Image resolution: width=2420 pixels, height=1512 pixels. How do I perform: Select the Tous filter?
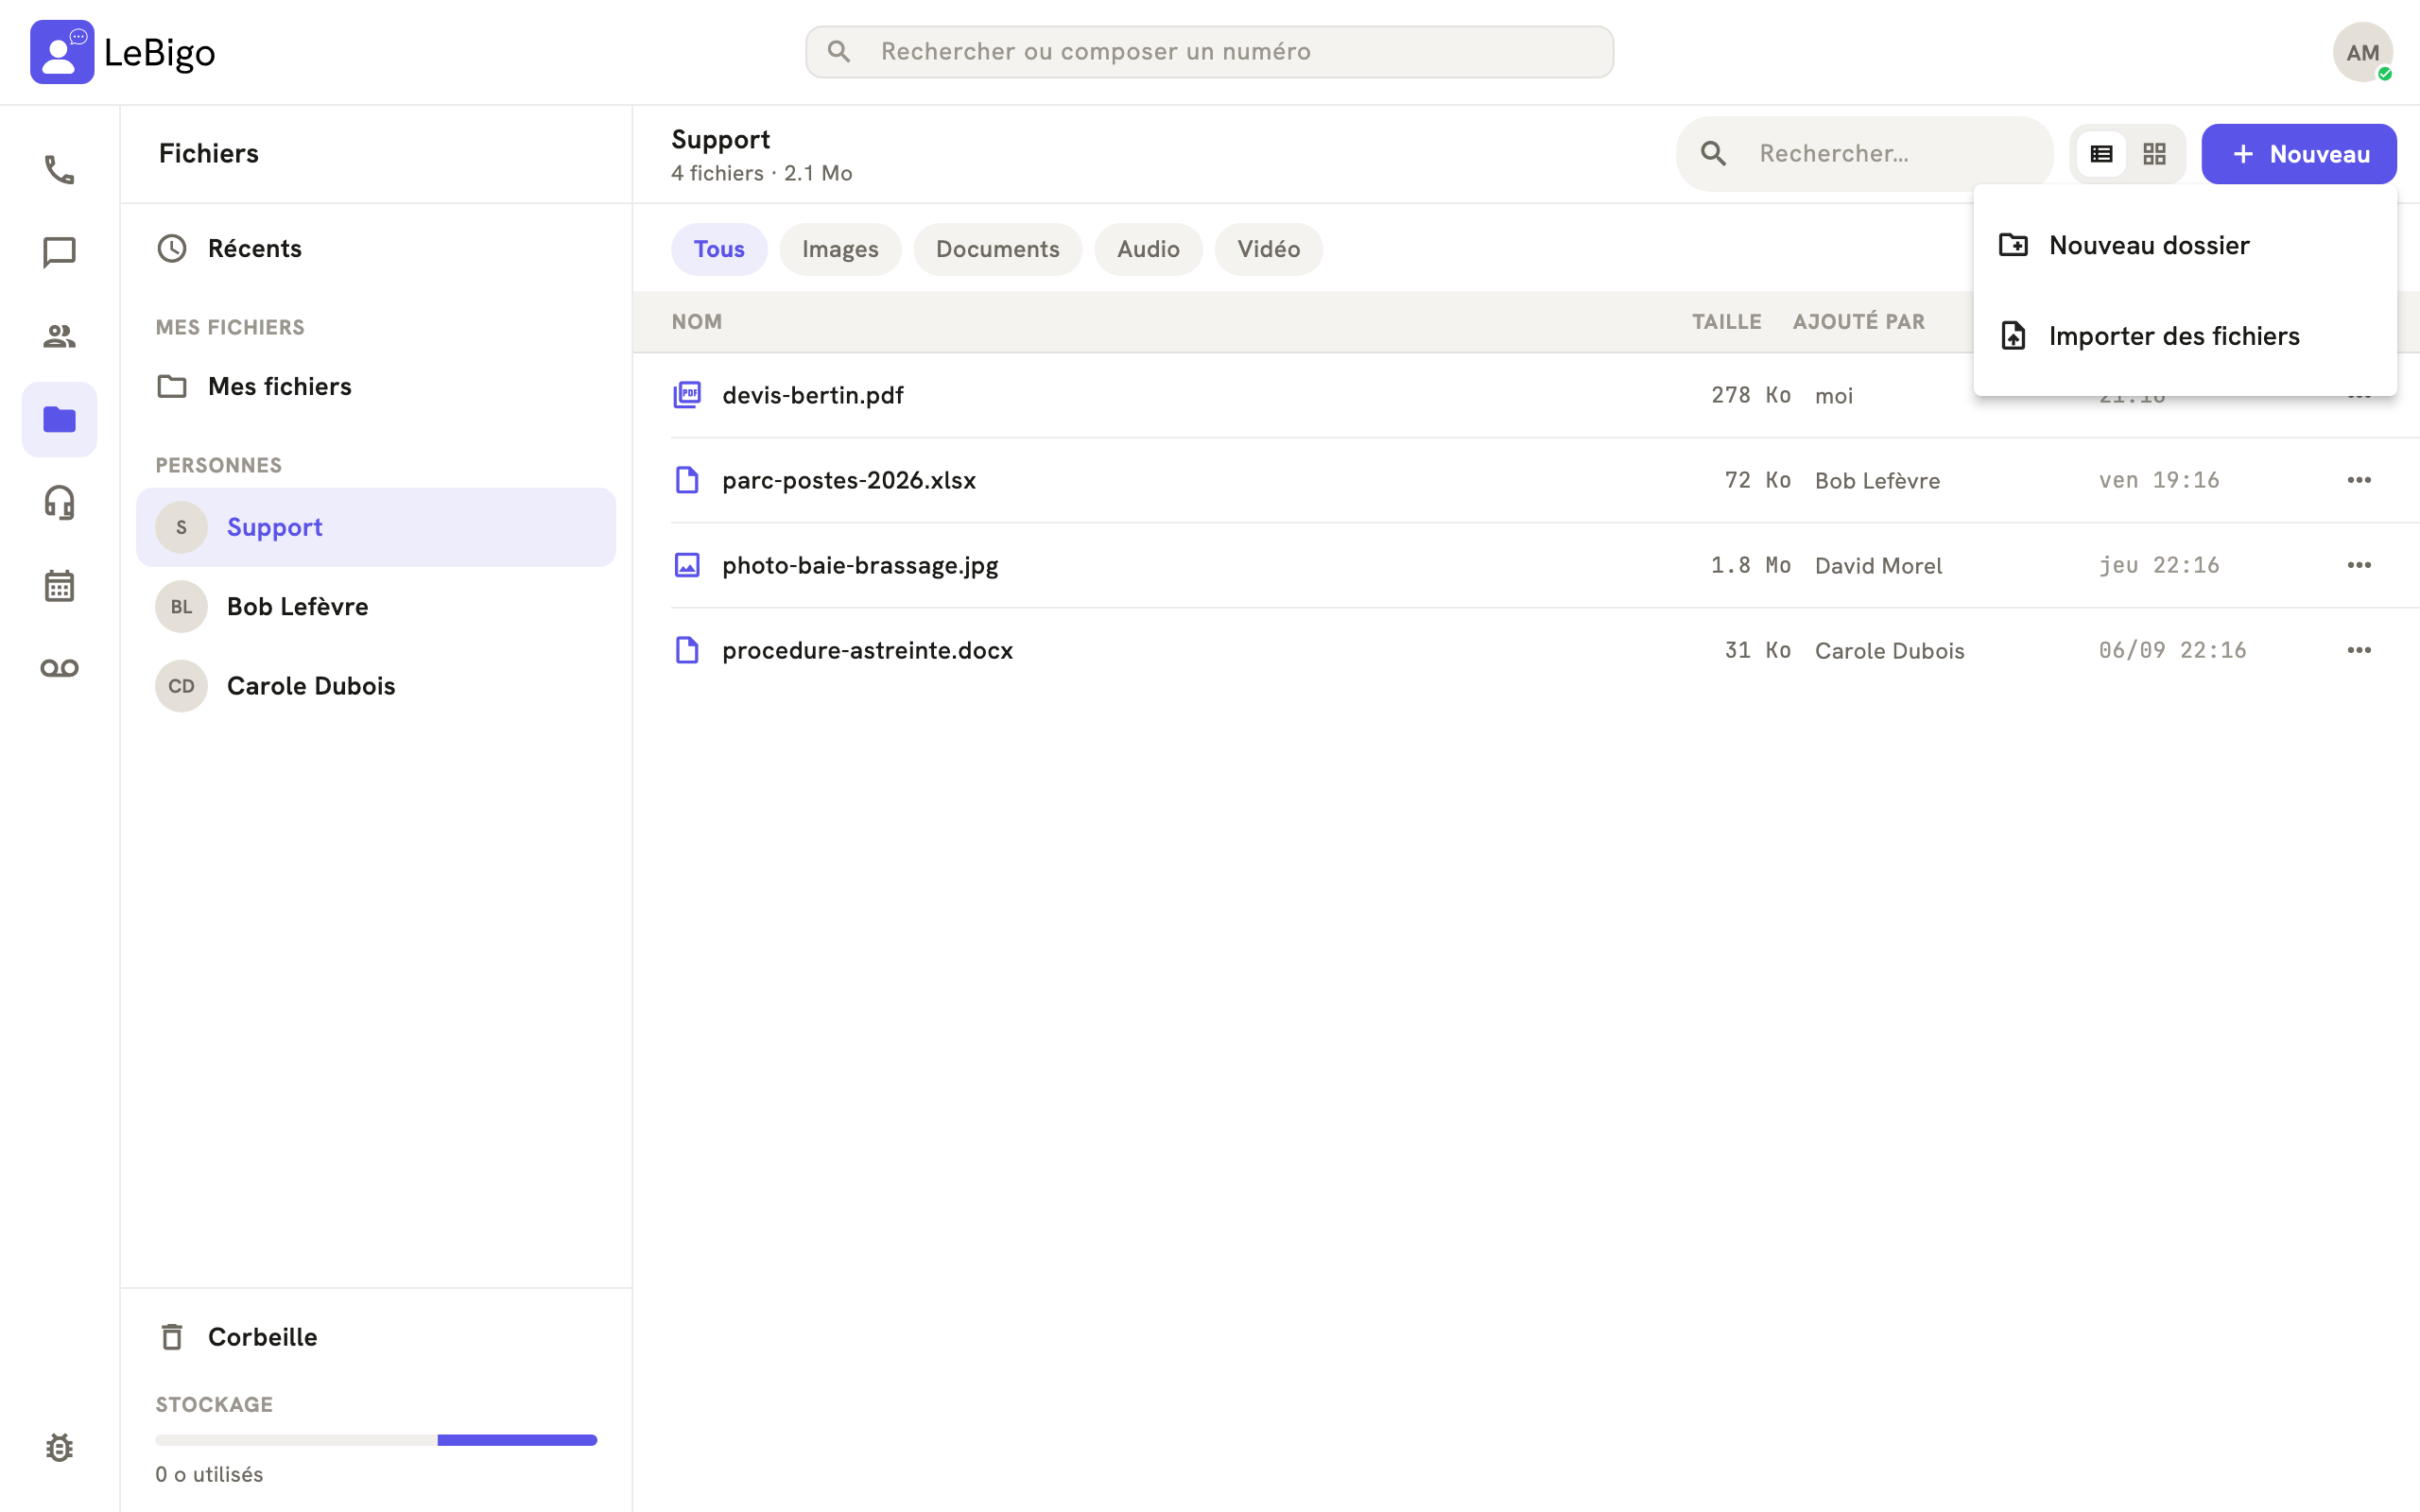tap(719, 249)
